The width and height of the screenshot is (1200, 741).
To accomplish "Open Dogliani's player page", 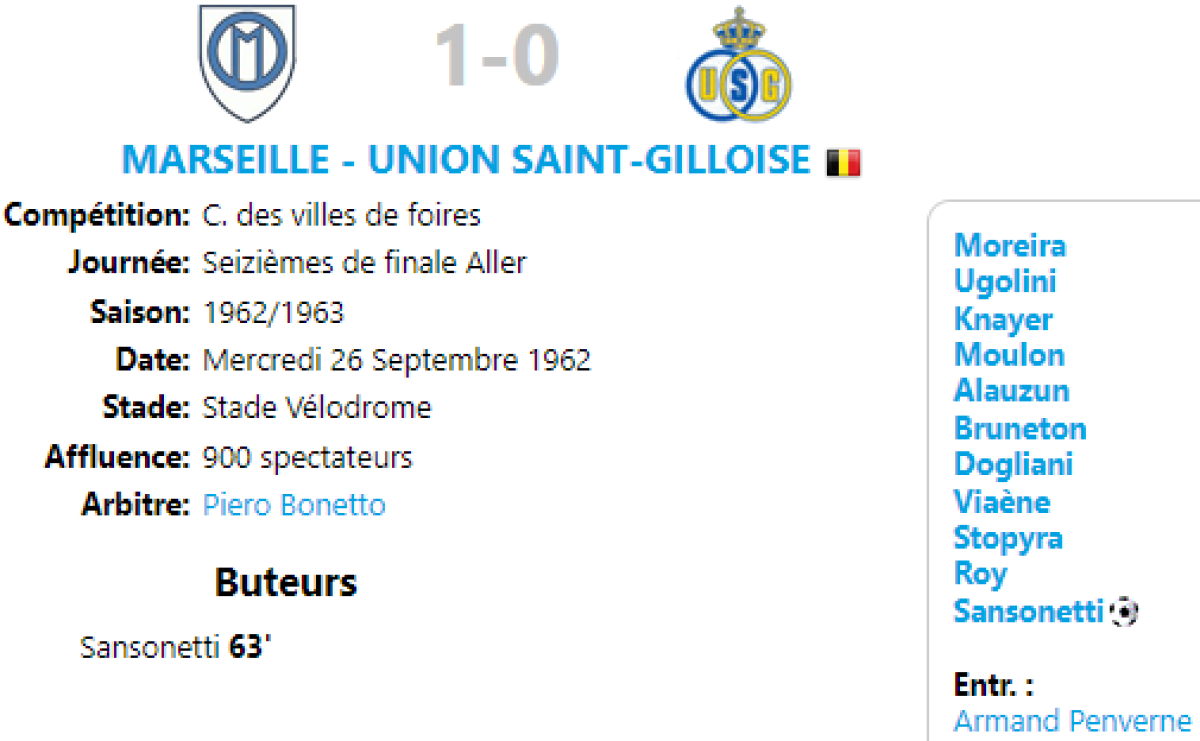I will point(1013,464).
